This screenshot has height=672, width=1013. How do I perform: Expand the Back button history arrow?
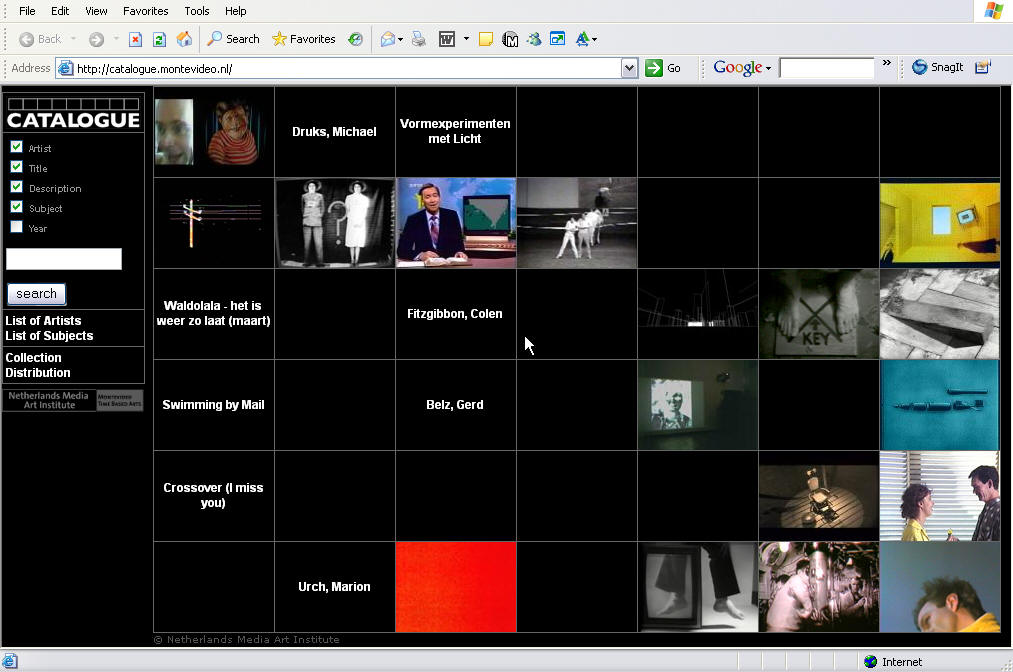(73, 39)
